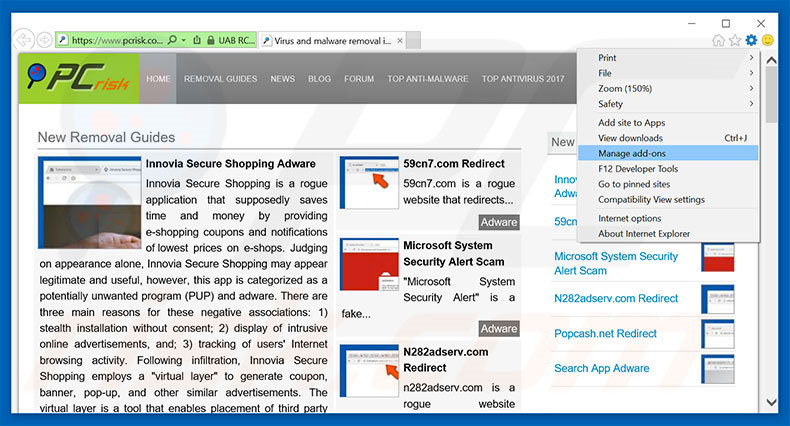Click the Home house icon
Image resolution: width=790 pixels, height=426 pixels.
point(718,40)
